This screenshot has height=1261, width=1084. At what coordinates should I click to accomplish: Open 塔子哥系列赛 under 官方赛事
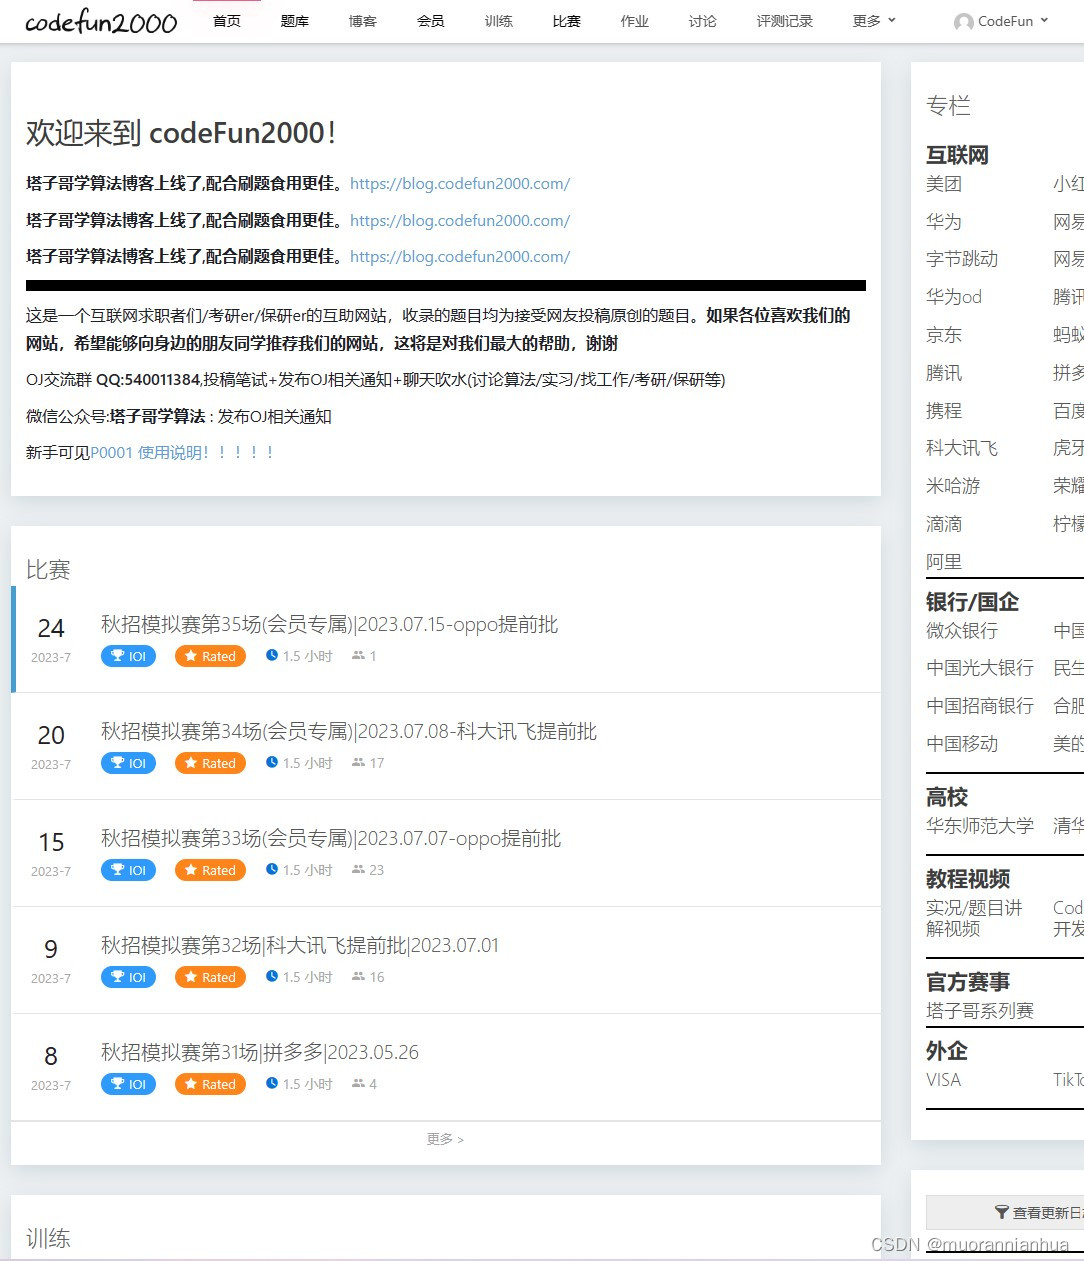[x=980, y=1011]
